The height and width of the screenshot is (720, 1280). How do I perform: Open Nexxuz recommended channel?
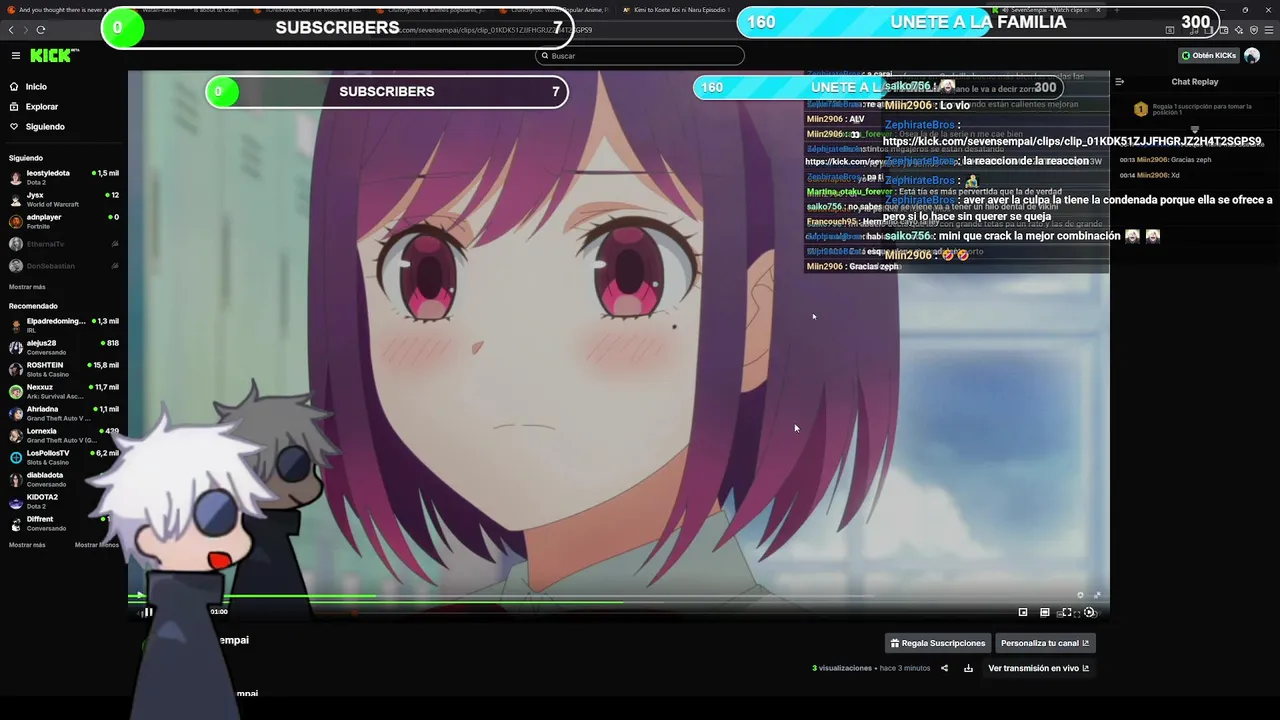click(x=63, y=391)
